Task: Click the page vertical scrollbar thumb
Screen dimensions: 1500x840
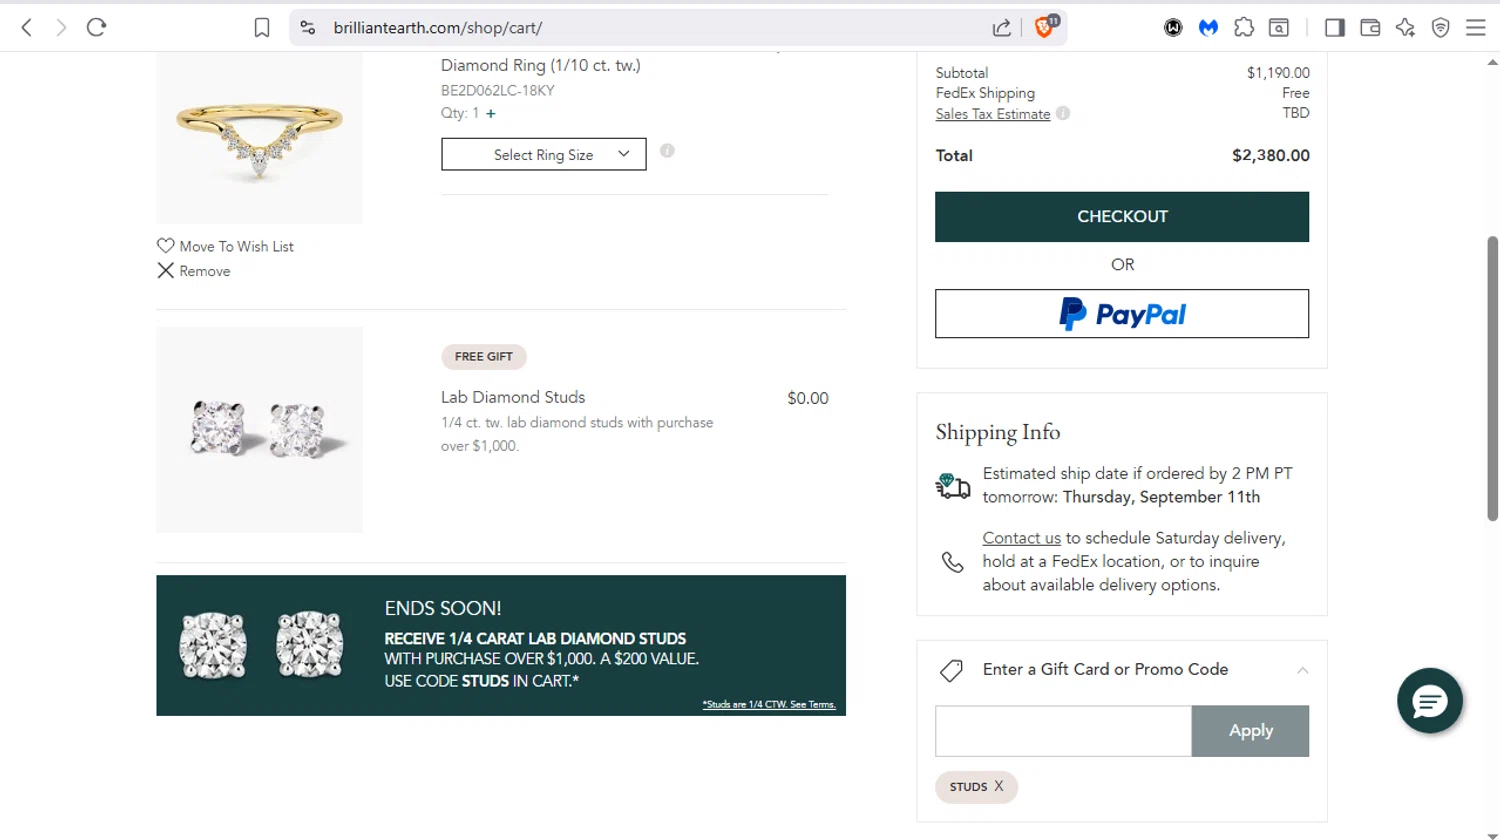Action: pos(1492,379)
